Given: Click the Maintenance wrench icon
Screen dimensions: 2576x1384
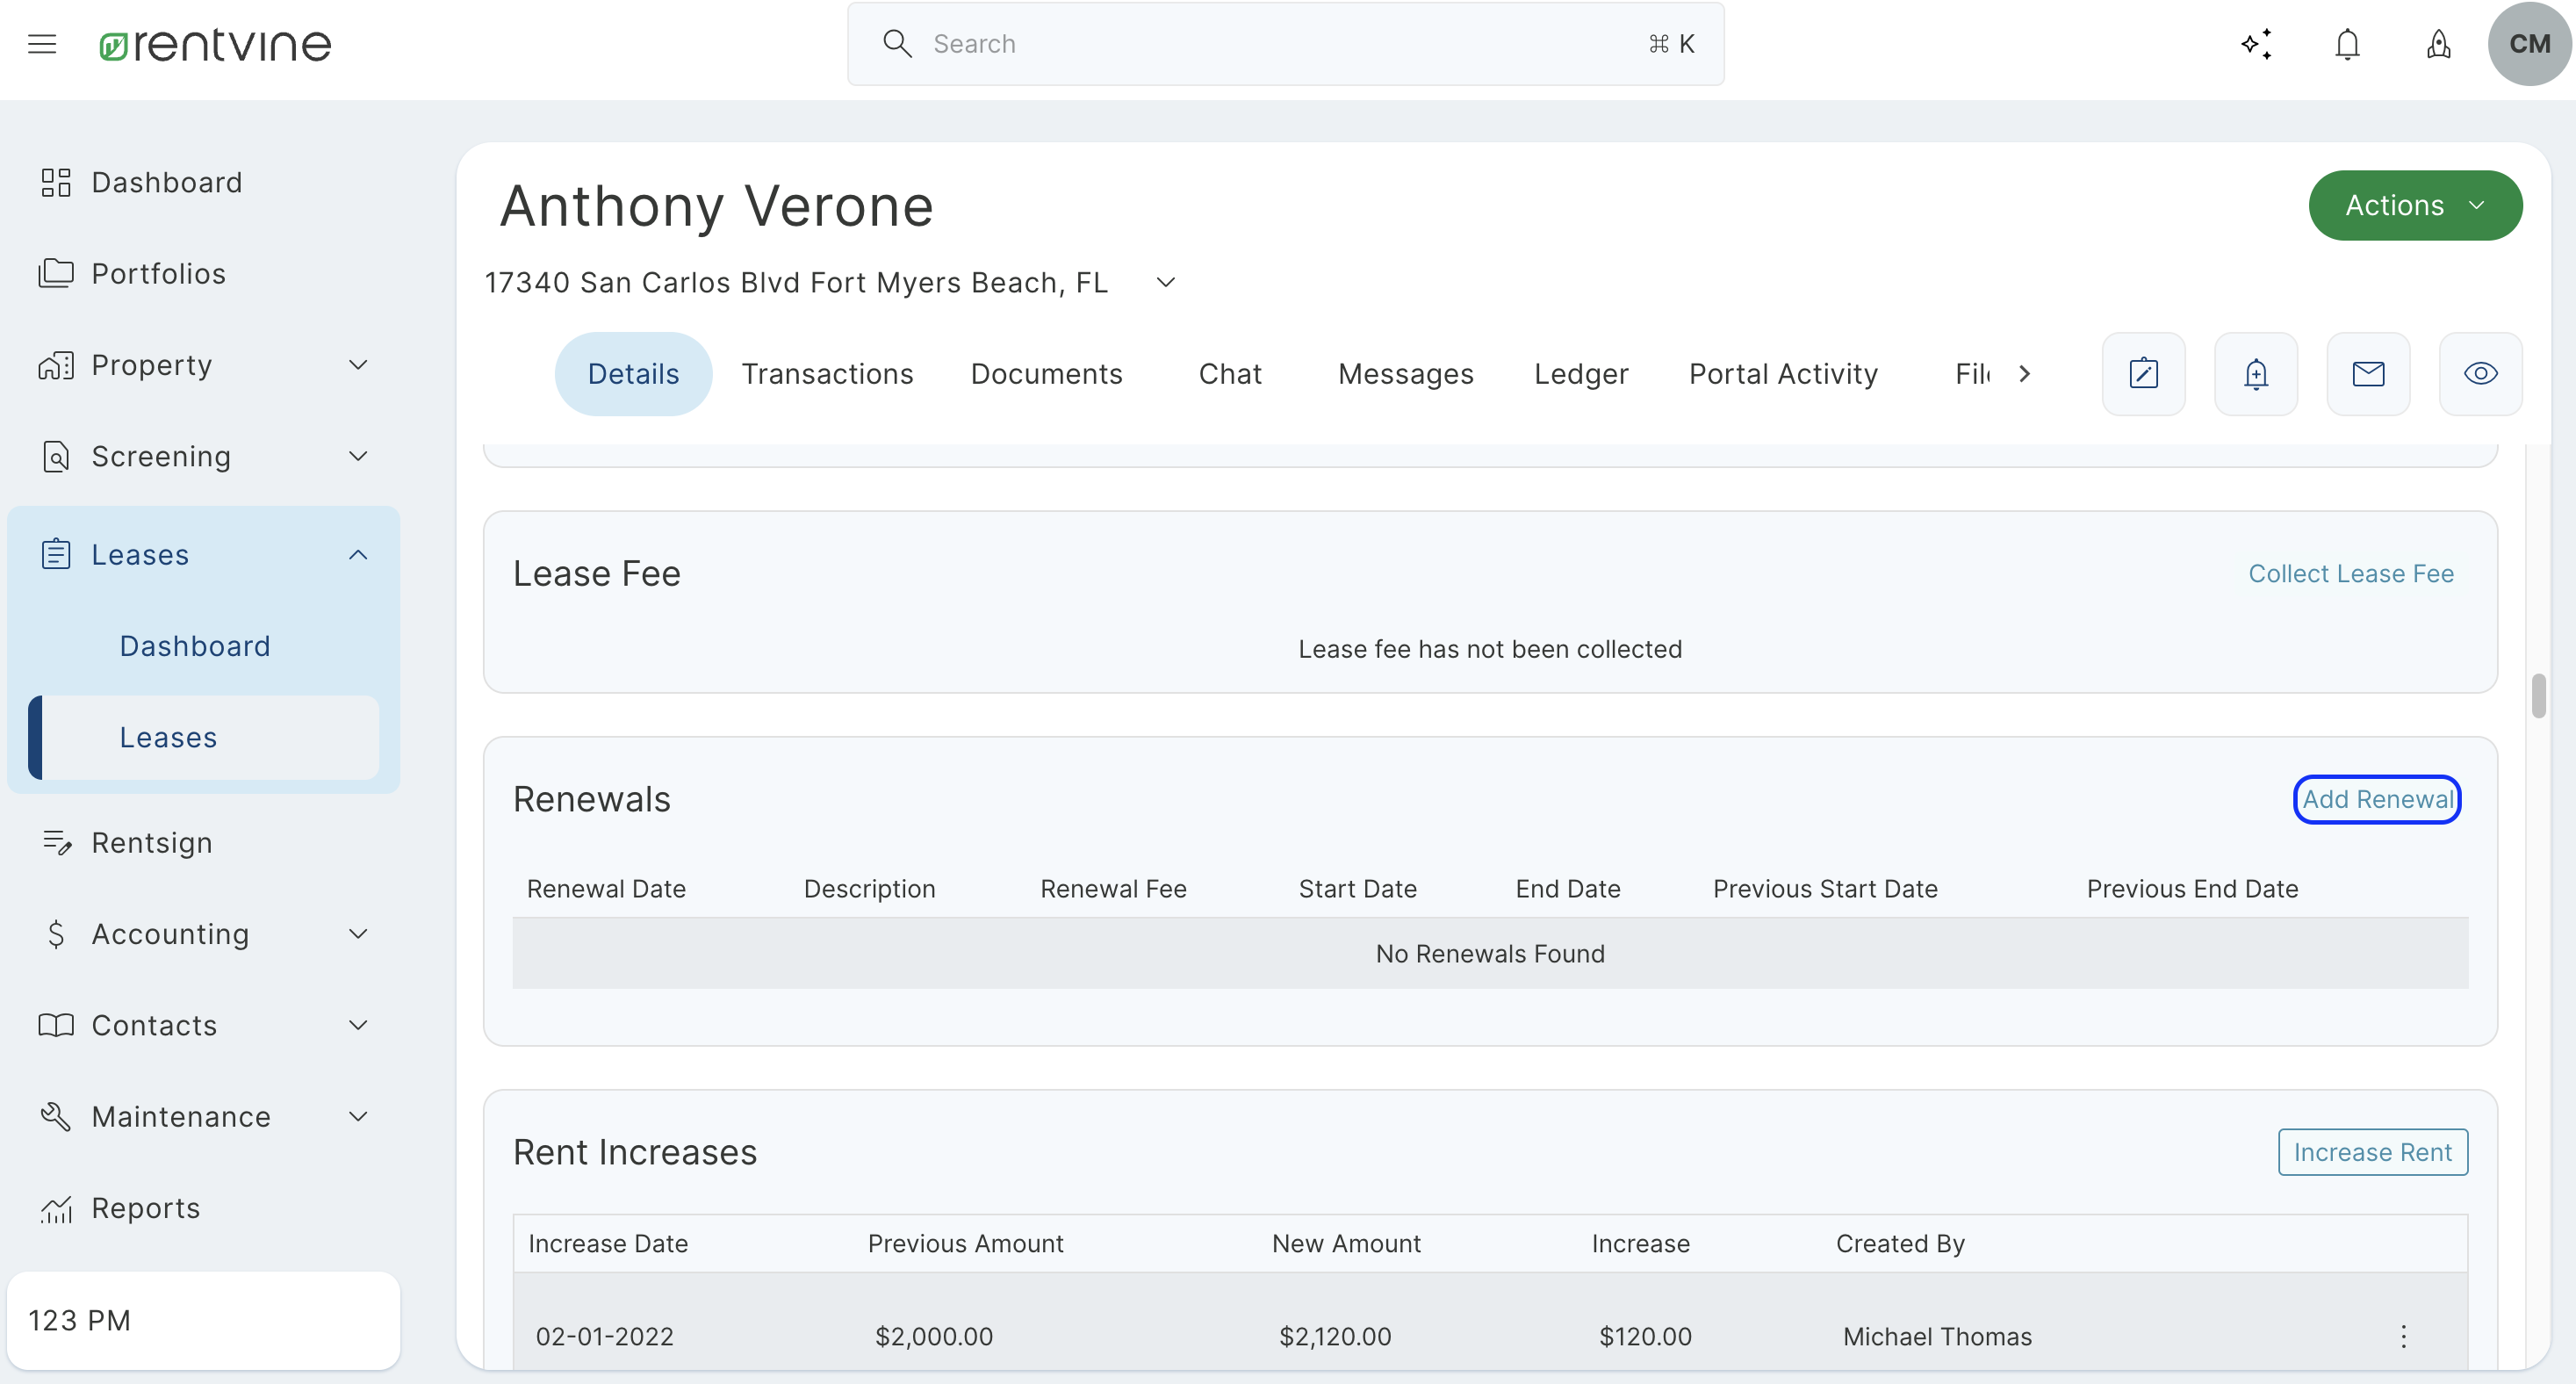Looking at the screenshot, I should [x=56, y=1116].
